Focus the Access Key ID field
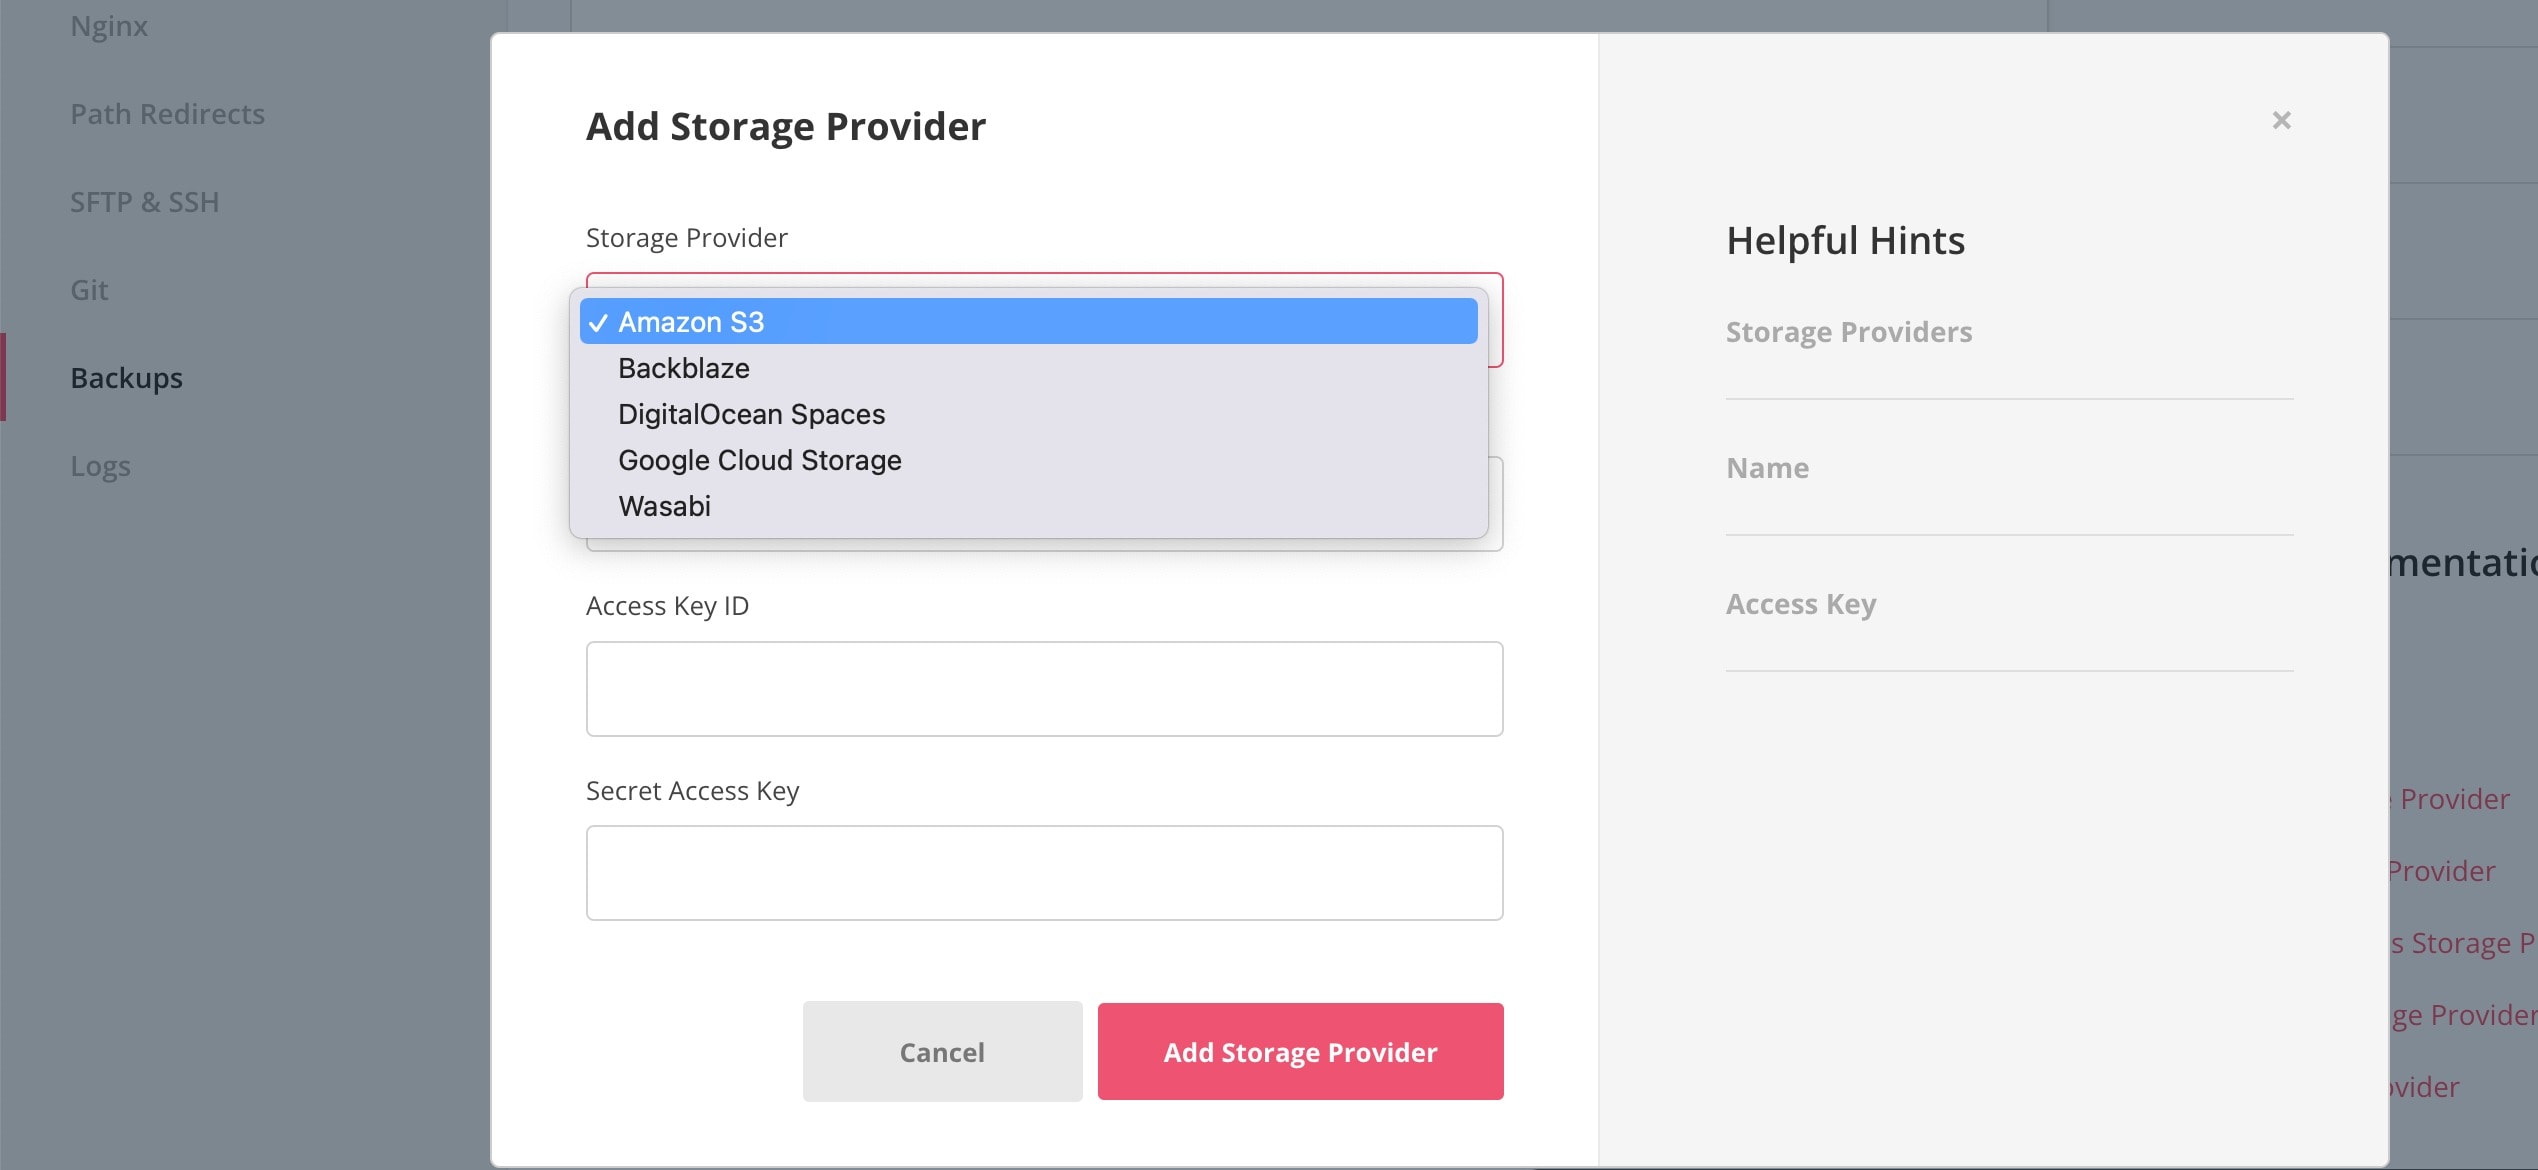 1044,689
